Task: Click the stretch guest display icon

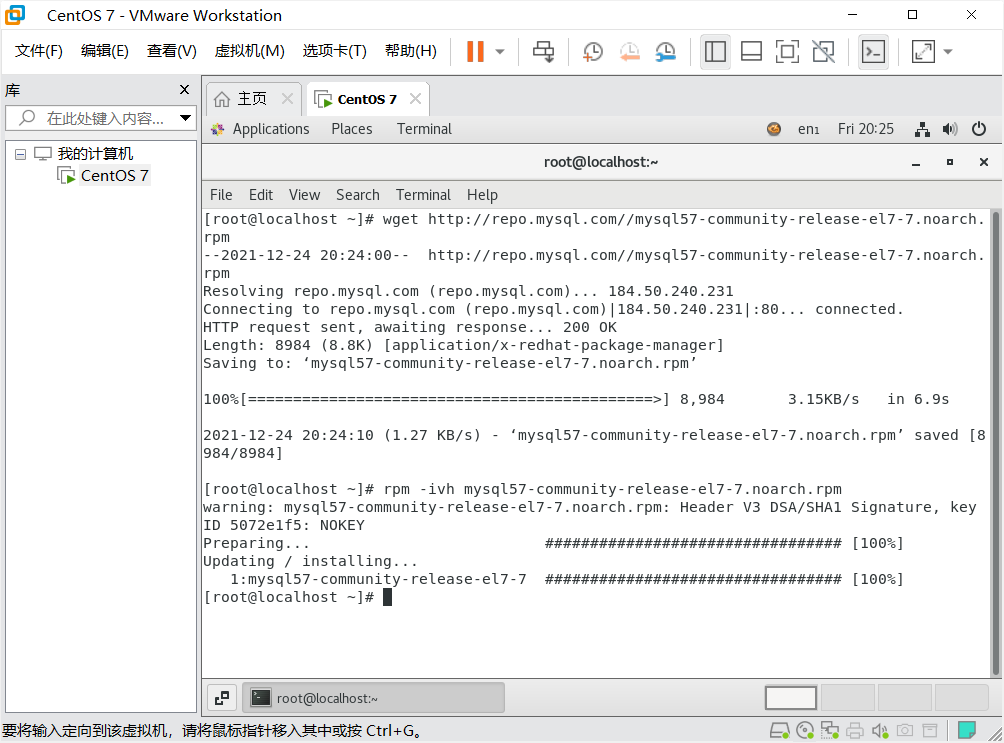Action: [x=923, y=51]
